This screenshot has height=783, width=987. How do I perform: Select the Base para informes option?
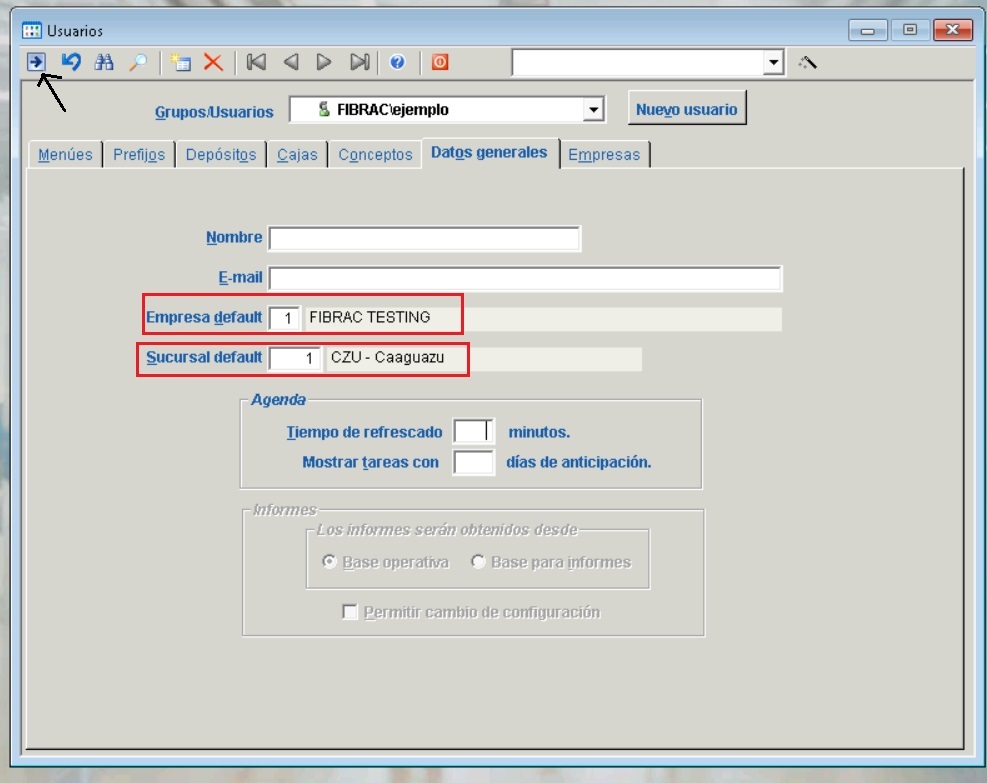[478, 562]
